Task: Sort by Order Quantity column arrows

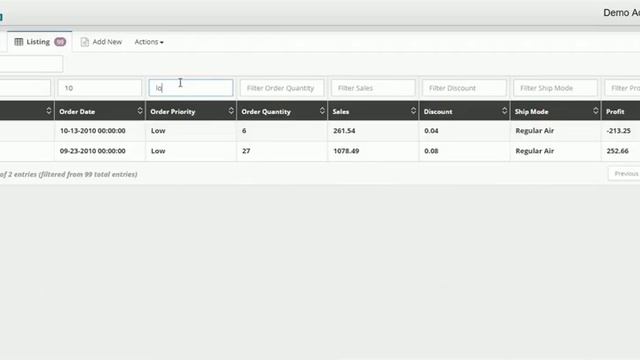Action: pyautogui.click(x=322, y=111)
